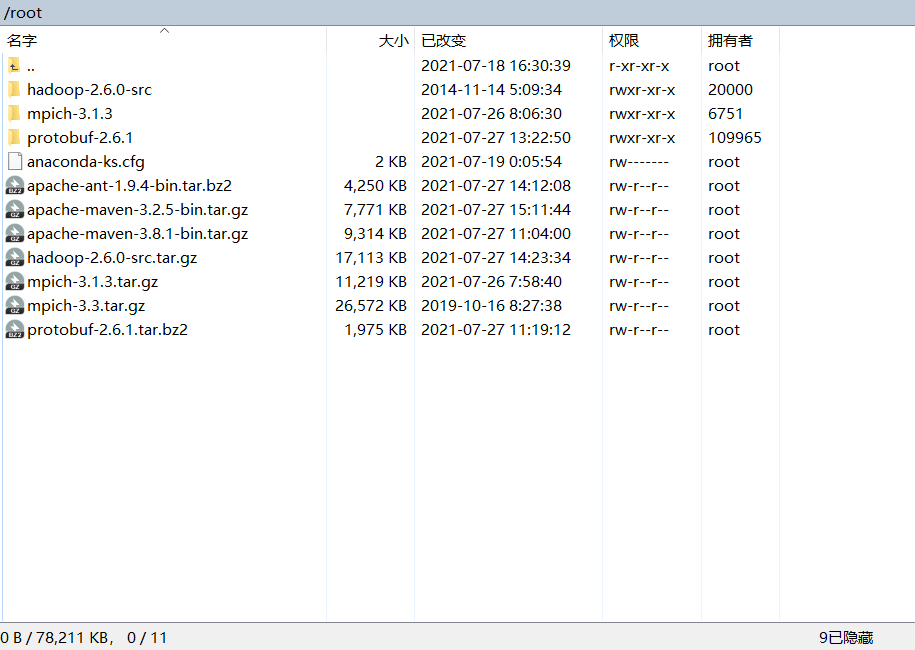The width and height of the screenshot is (915, 650).
Task: Click the protobuf-2.6.1.tar.bz2 archive icon
Action: pyautogui.click(x=15, y=329)
